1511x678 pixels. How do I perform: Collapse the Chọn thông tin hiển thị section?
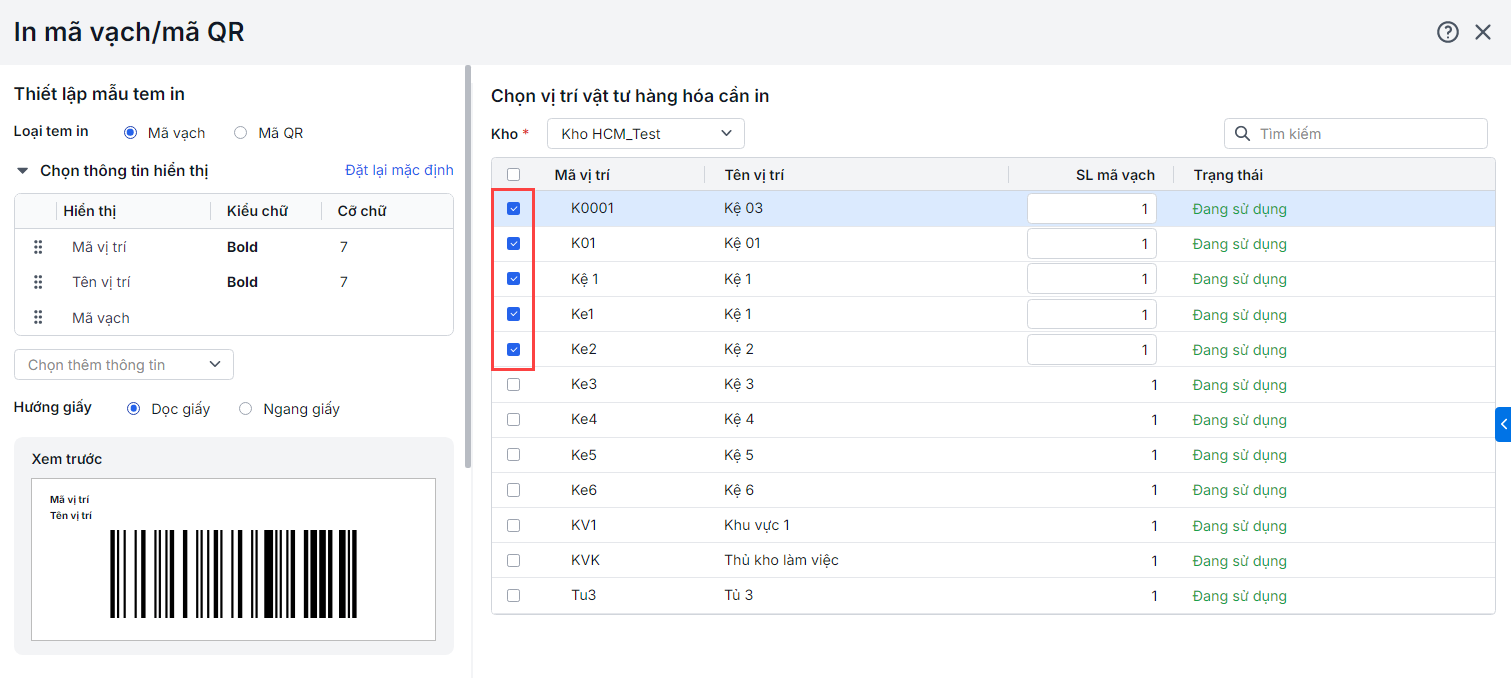pyautogui.click(x=22, y=171)
